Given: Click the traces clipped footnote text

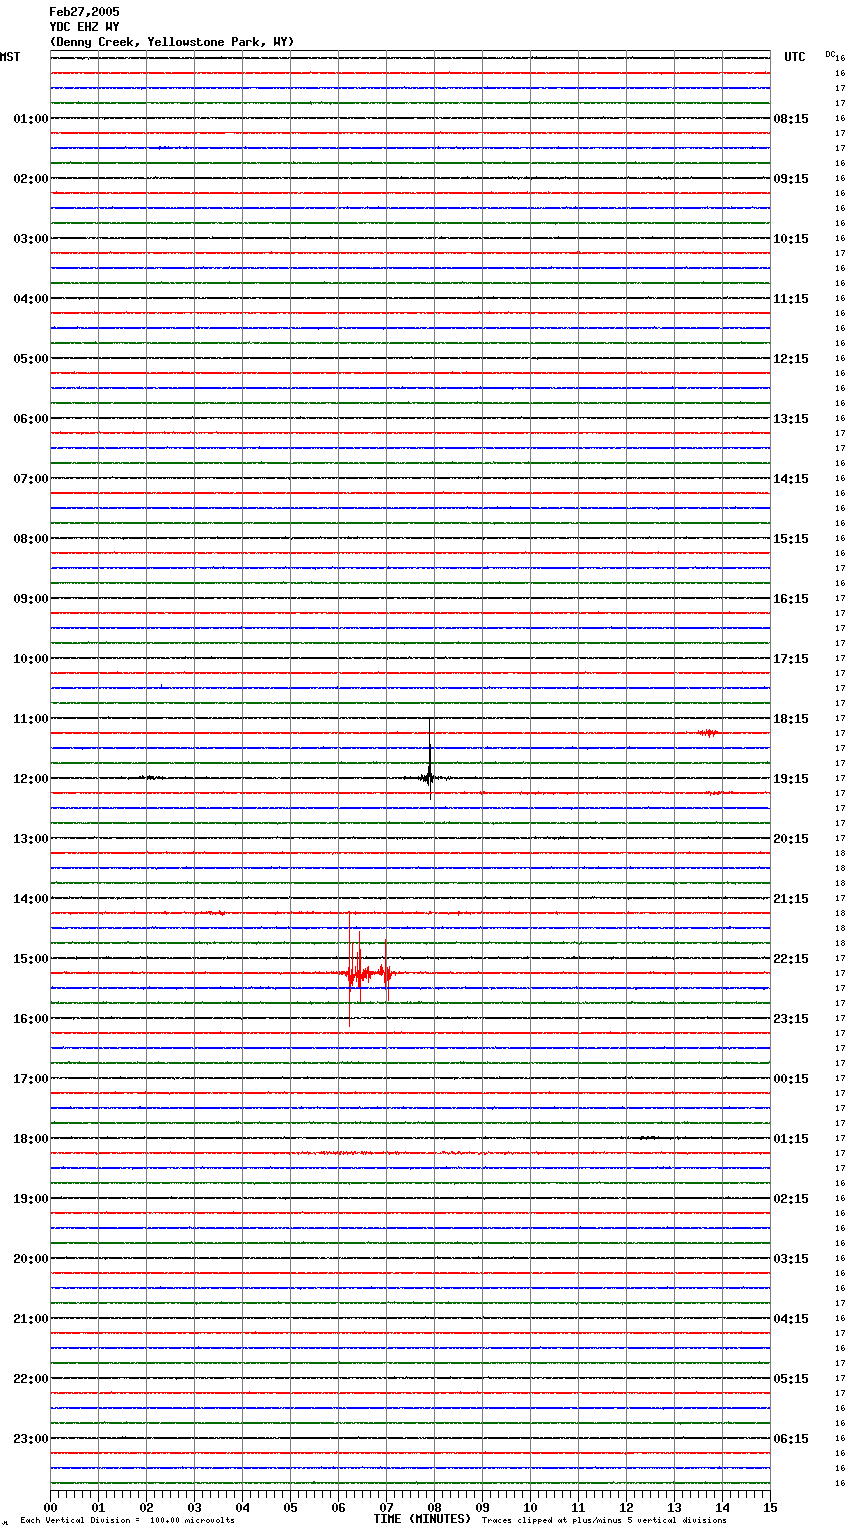Looking at the screenshot, I should coord(604,1521).
